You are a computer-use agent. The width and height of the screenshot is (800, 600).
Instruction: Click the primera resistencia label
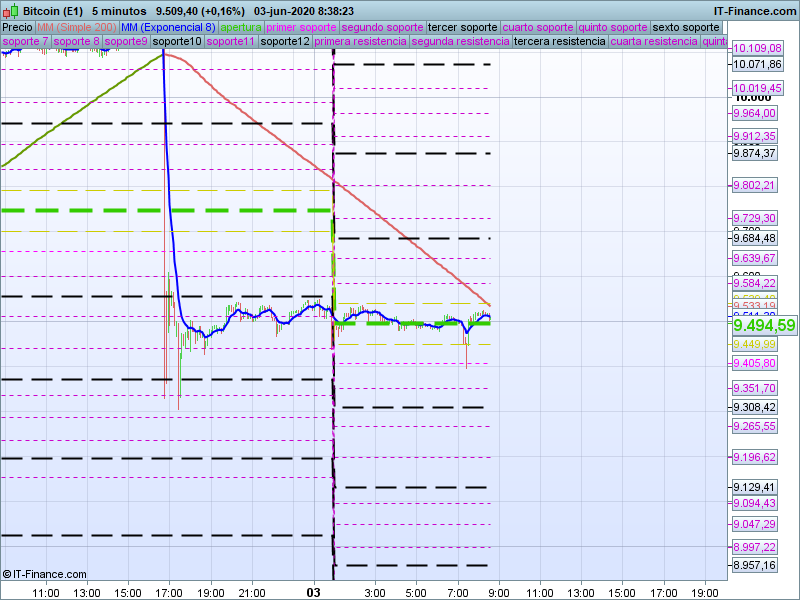[360, 42]
